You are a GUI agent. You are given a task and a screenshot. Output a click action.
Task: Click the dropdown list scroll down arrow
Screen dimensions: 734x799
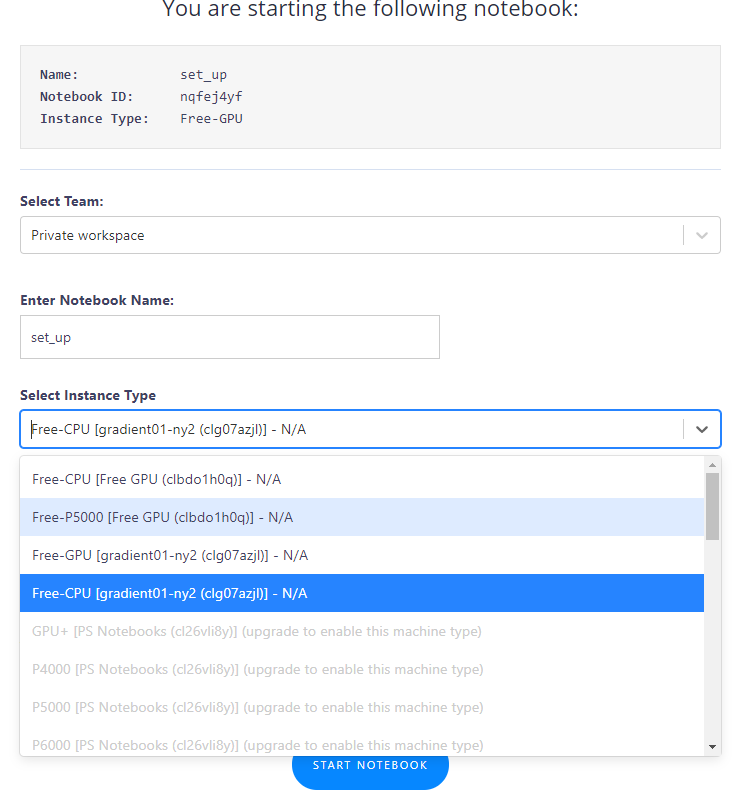tap(712, 747)
